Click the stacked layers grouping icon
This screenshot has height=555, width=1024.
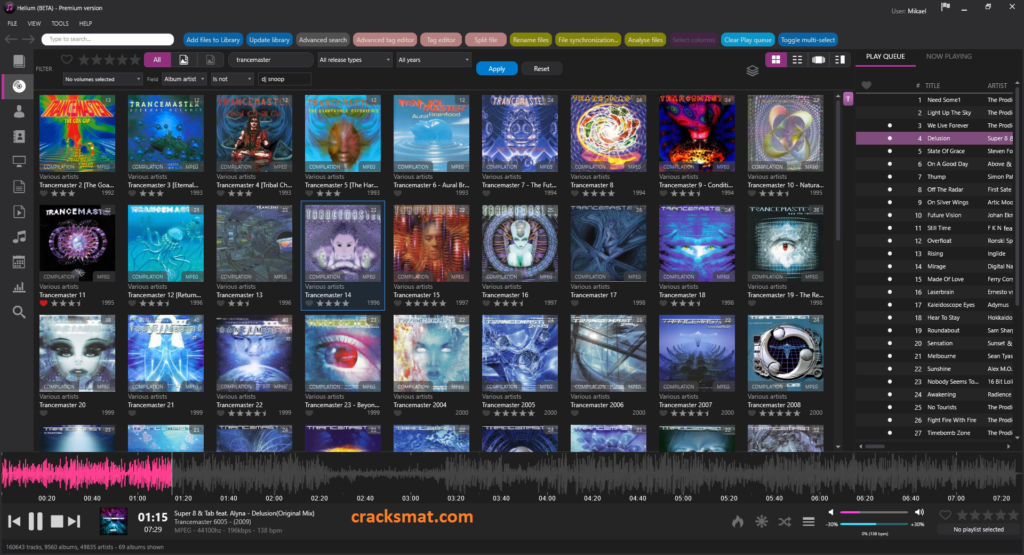click(752, 71)
